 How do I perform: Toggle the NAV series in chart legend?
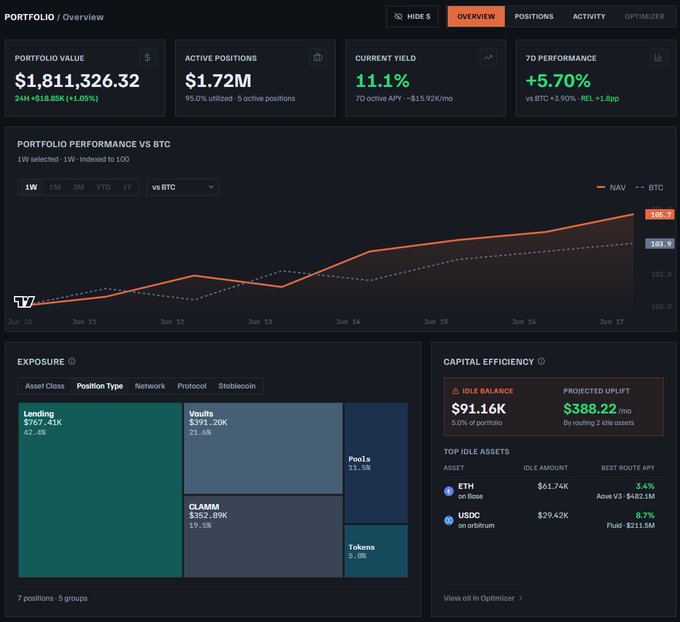coord(611,187)
